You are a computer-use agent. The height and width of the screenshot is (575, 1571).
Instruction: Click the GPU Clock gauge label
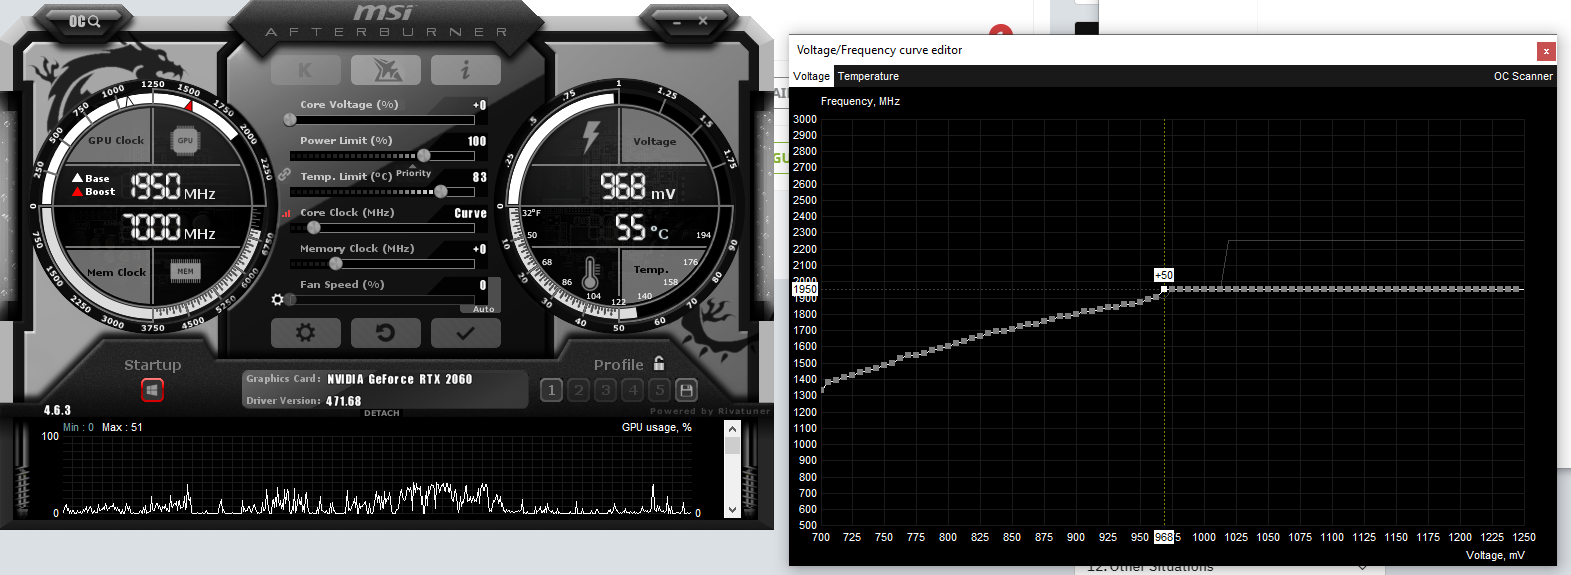pos(116,141)
